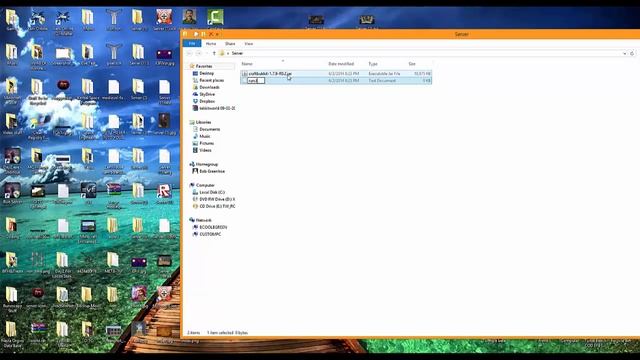Select the portrait photo desktop icon
Viewport: 640px width, 360px height.
(x=189, y=18)
